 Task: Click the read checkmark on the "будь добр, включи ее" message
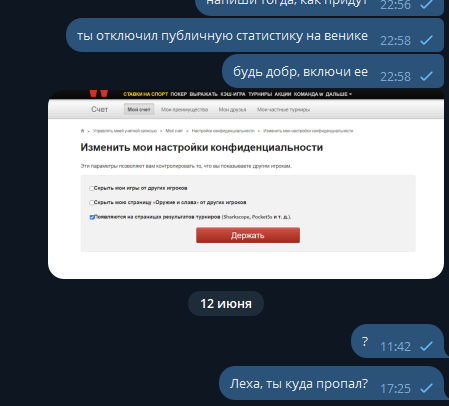[426, 76]
